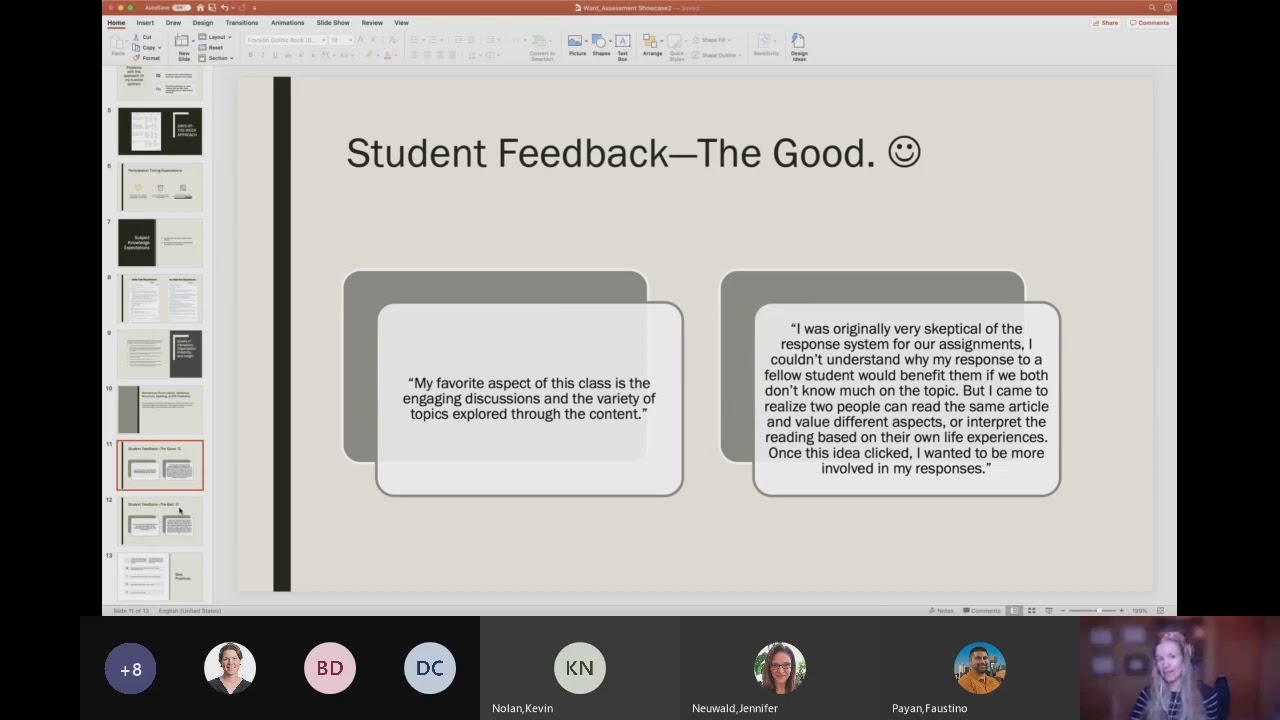Insert a Picture from ribbon
The height and width of the screenshot is (720, 1280).
coord(575,41)
